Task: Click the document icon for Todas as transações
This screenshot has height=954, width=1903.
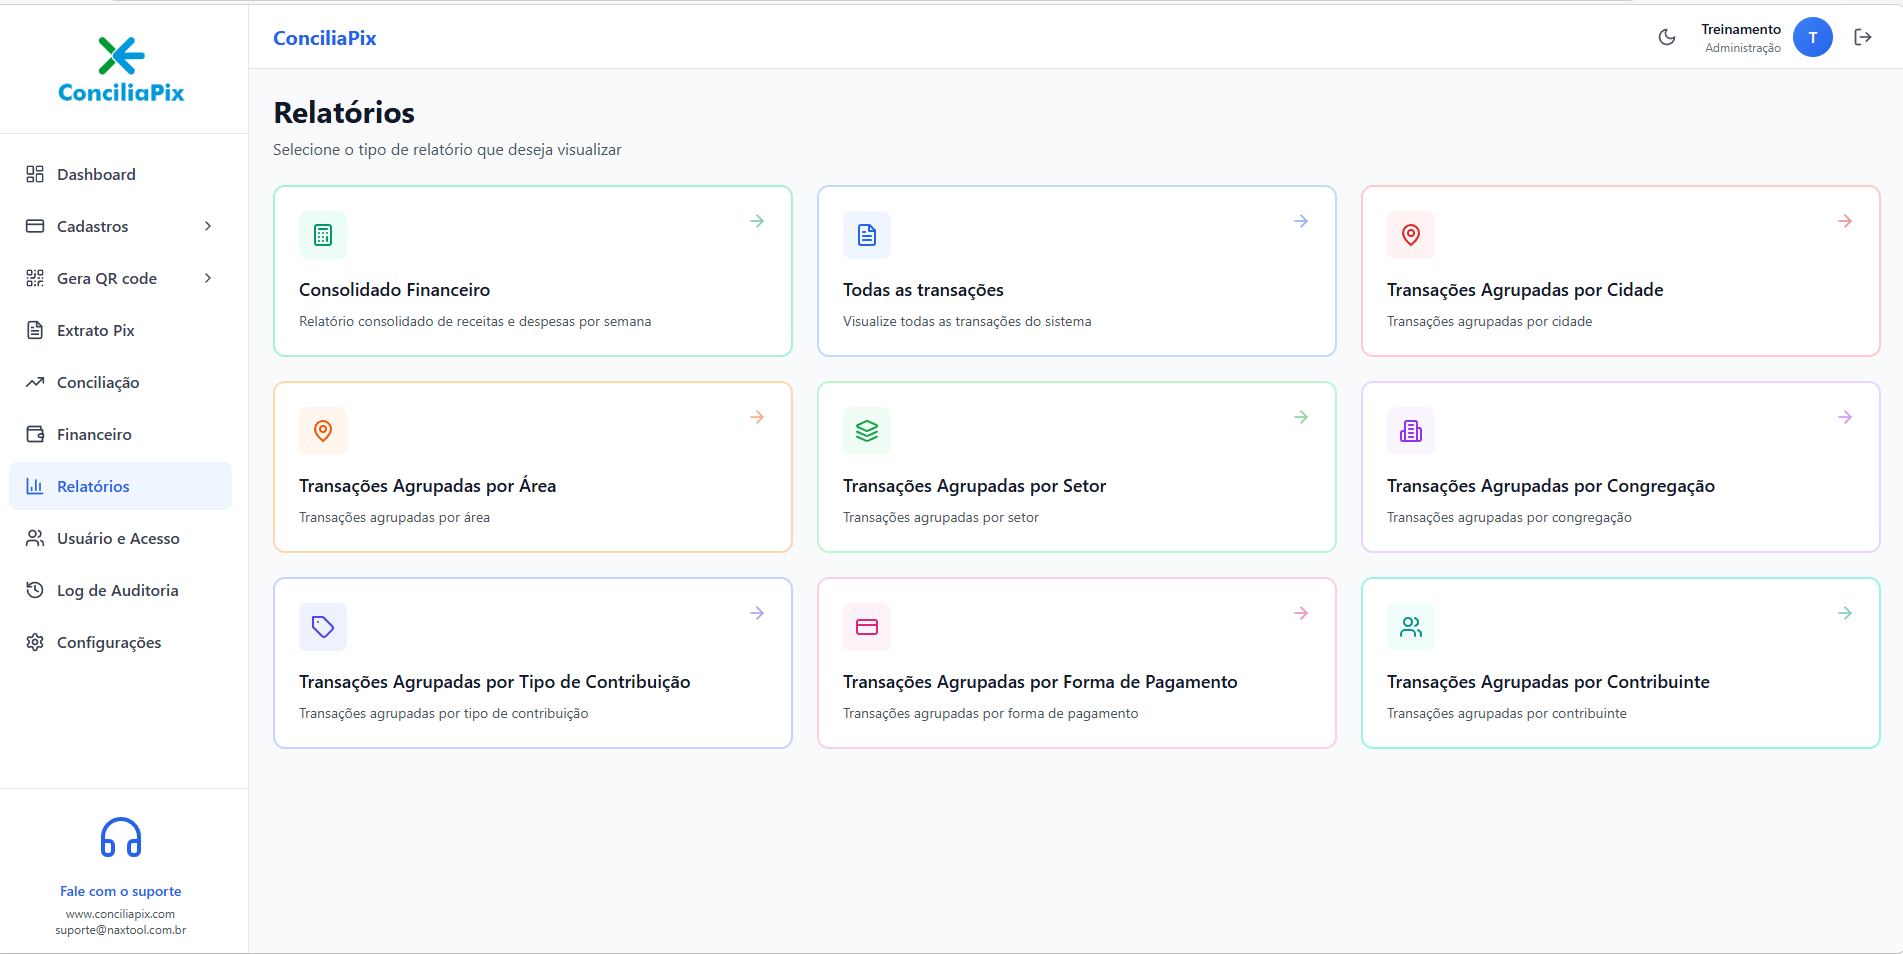Action: point(867,235)
